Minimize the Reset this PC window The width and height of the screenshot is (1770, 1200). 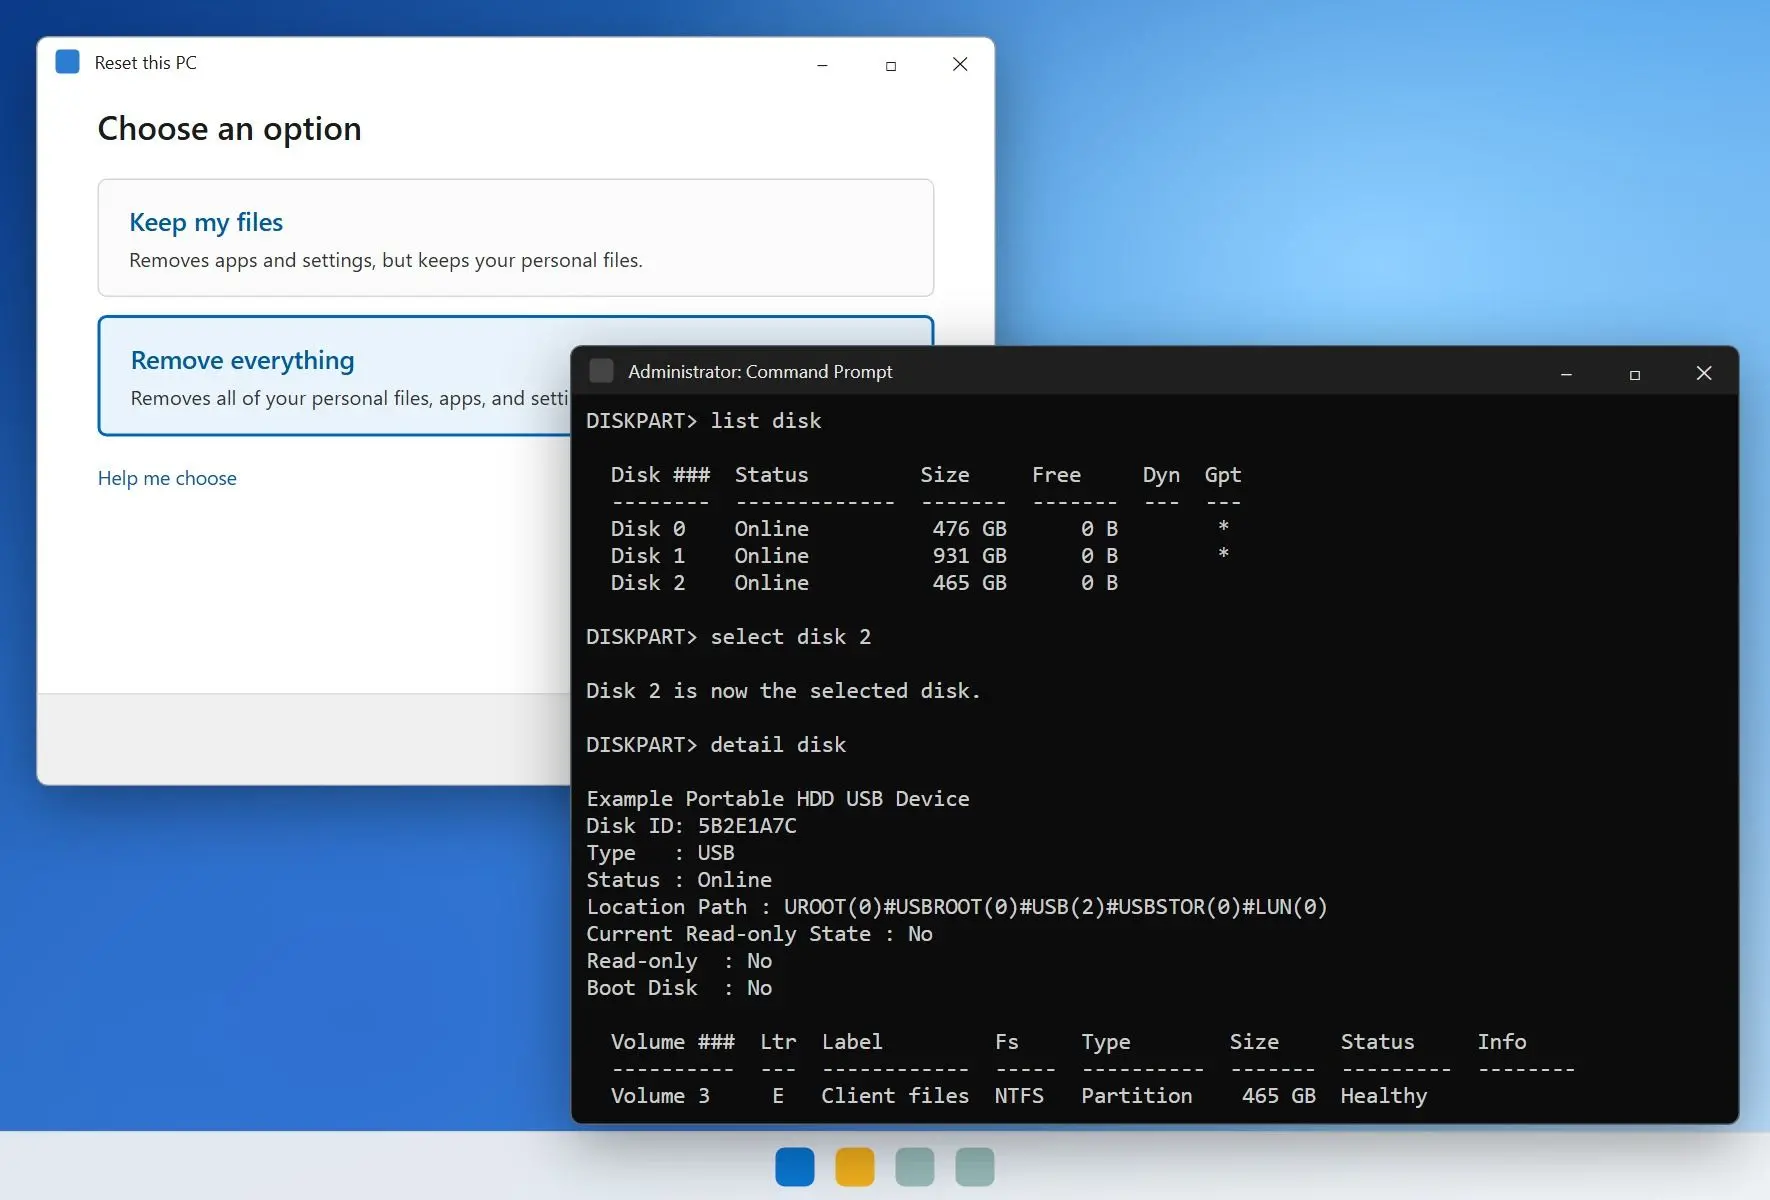coord(822,65)
